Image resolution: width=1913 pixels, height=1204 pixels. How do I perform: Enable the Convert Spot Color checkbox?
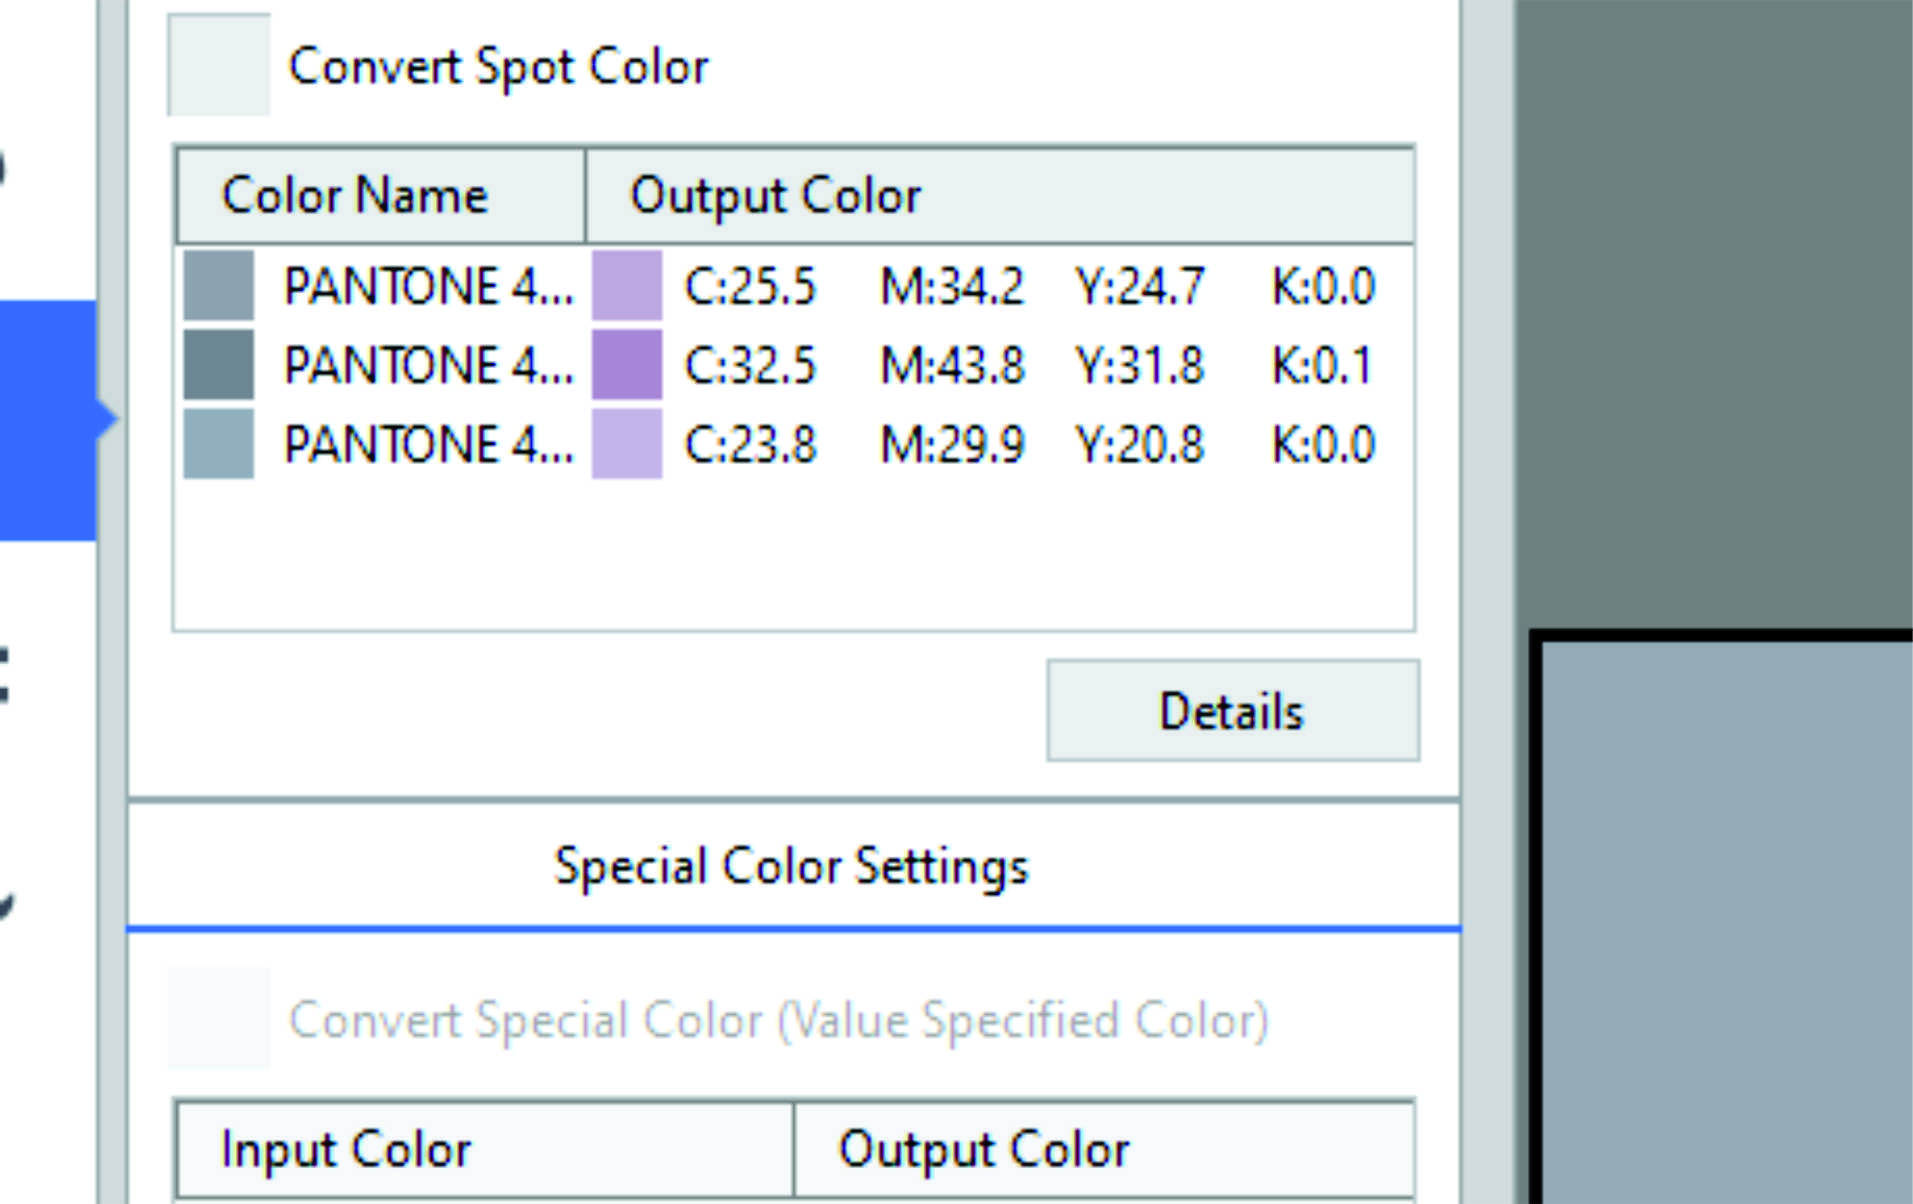219,65
